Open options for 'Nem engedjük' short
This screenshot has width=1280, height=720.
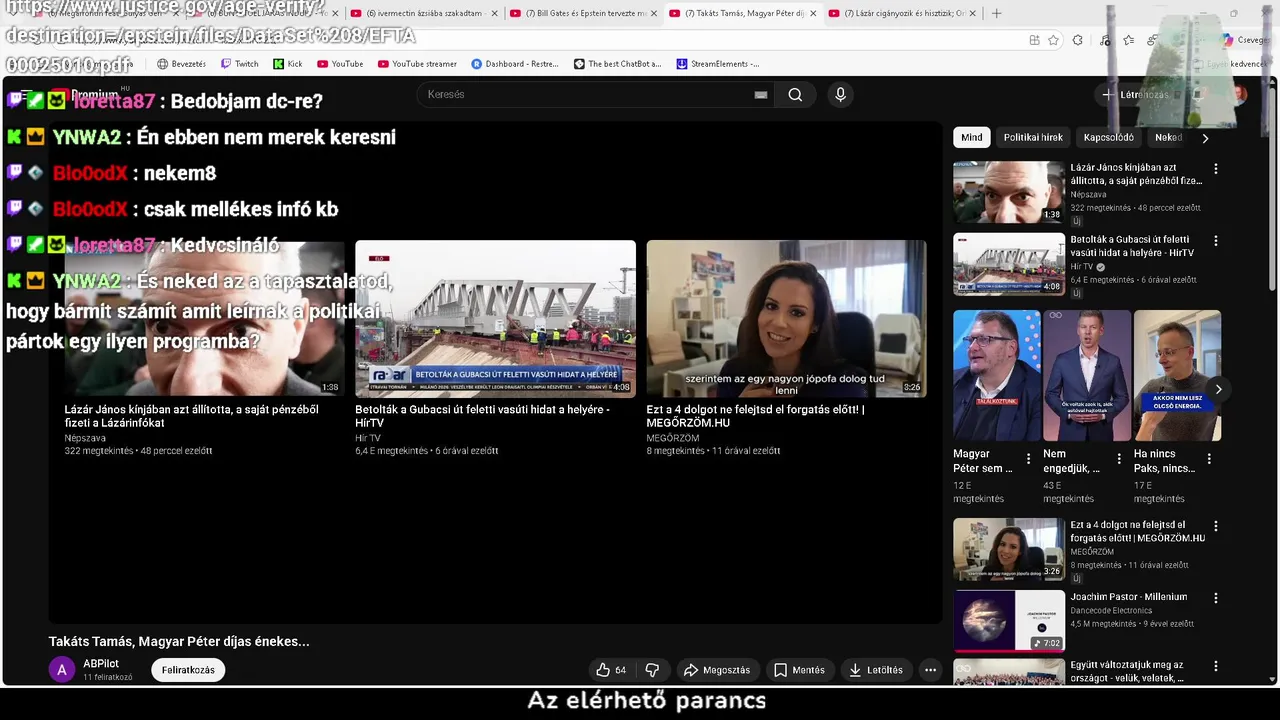1119,459
